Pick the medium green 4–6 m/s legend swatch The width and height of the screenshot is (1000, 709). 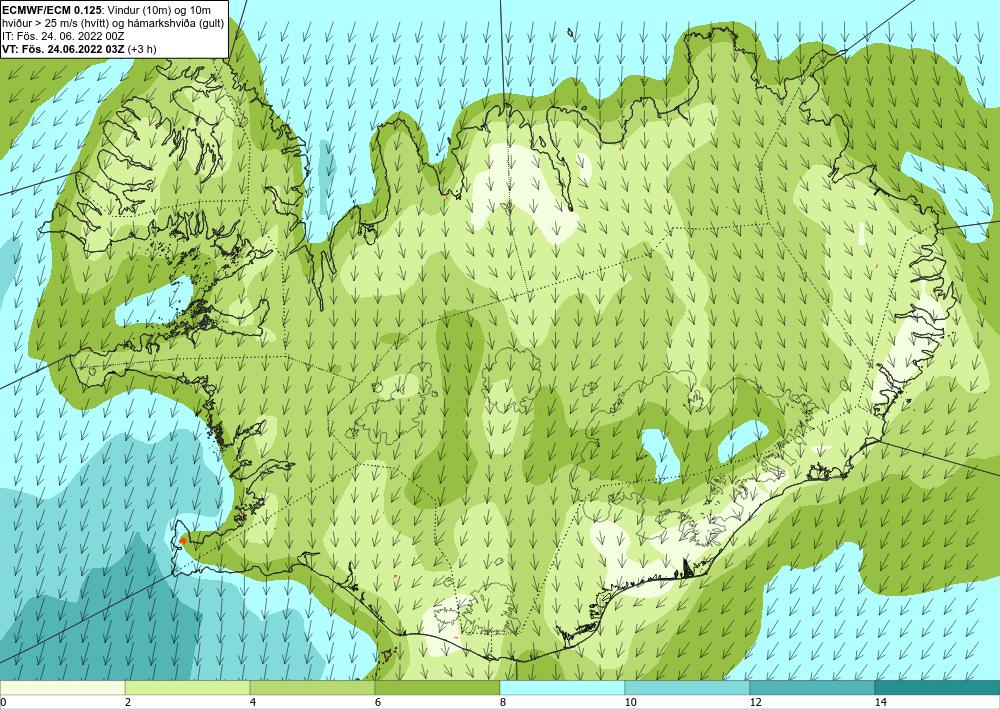coord(312,687)
